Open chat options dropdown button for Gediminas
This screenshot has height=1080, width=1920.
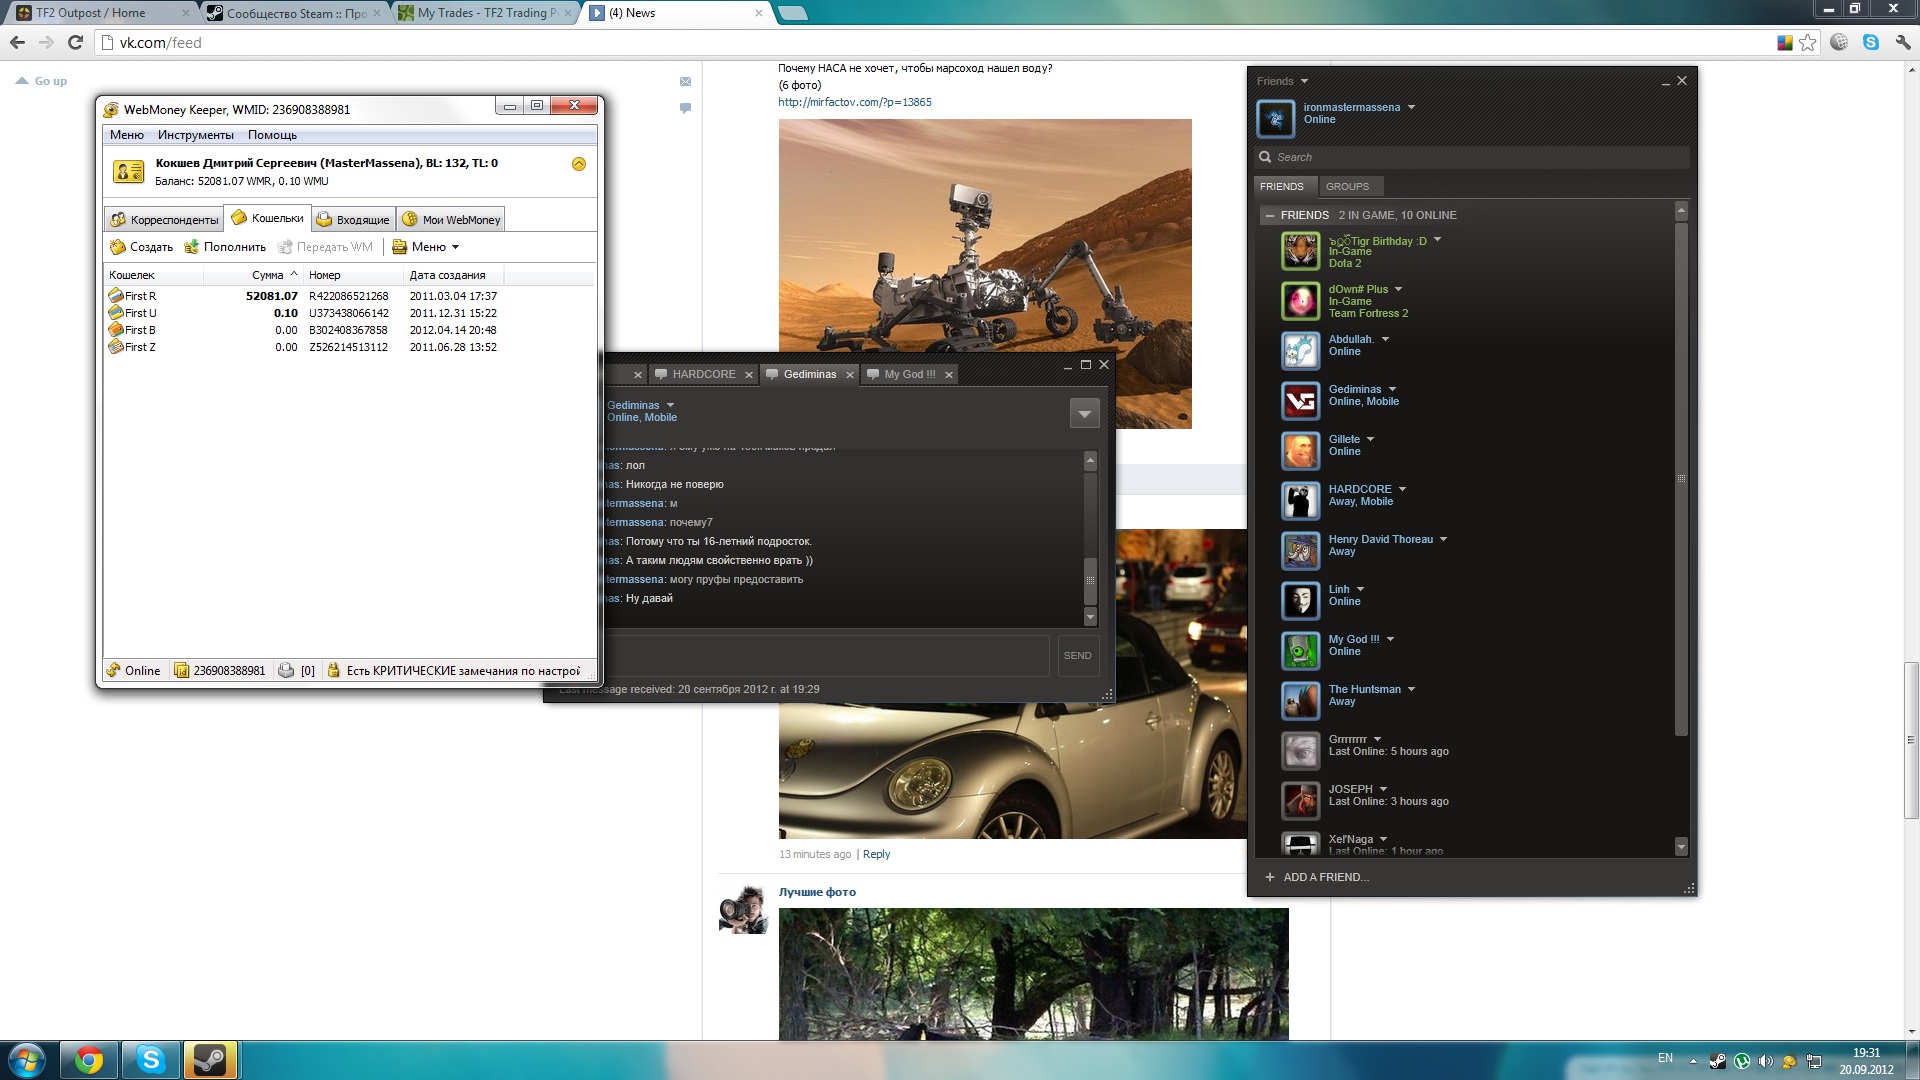click(1084, 413)
